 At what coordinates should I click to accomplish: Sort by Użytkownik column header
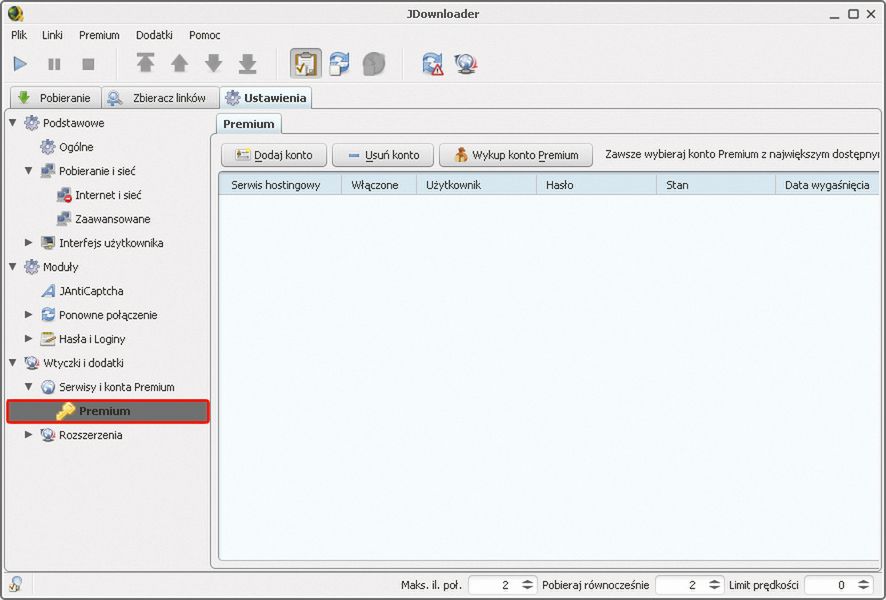click(x=476, y=185)
